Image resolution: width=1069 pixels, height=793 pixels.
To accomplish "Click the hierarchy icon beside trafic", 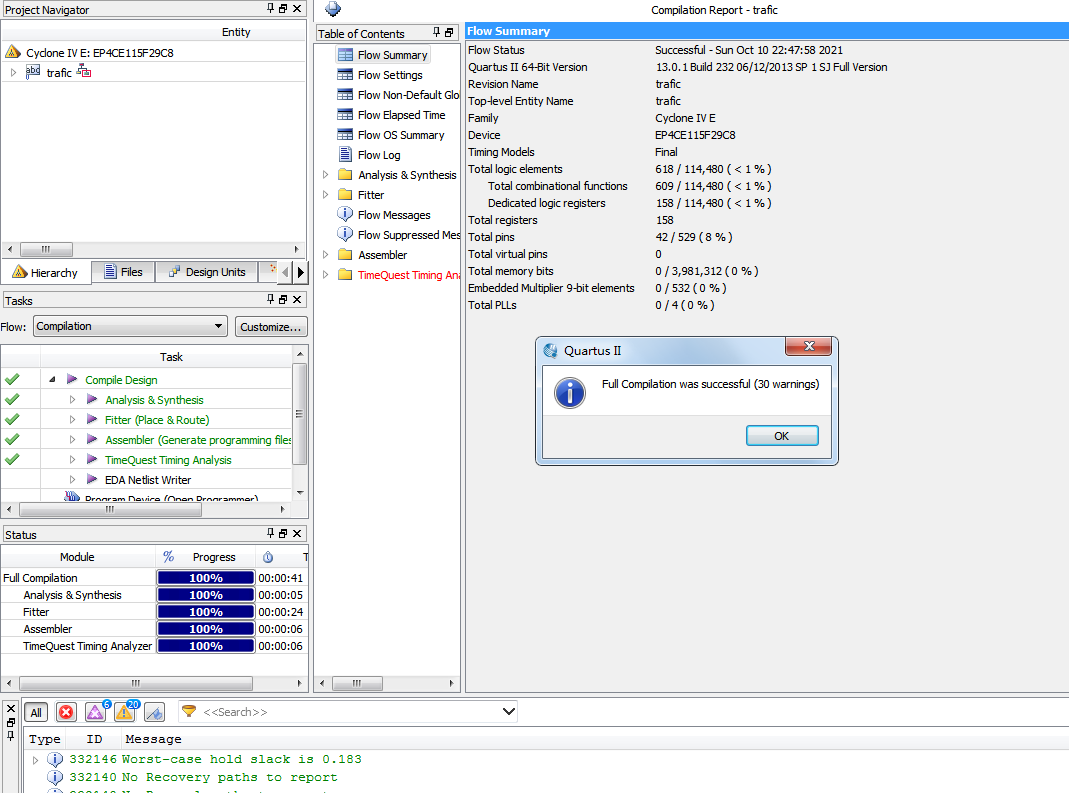I will 83,71.
